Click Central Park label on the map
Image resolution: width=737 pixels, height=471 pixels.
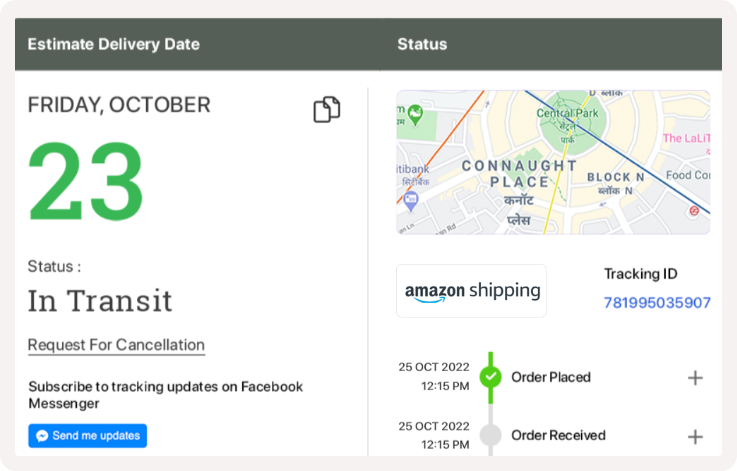click(x=567, y=113)
